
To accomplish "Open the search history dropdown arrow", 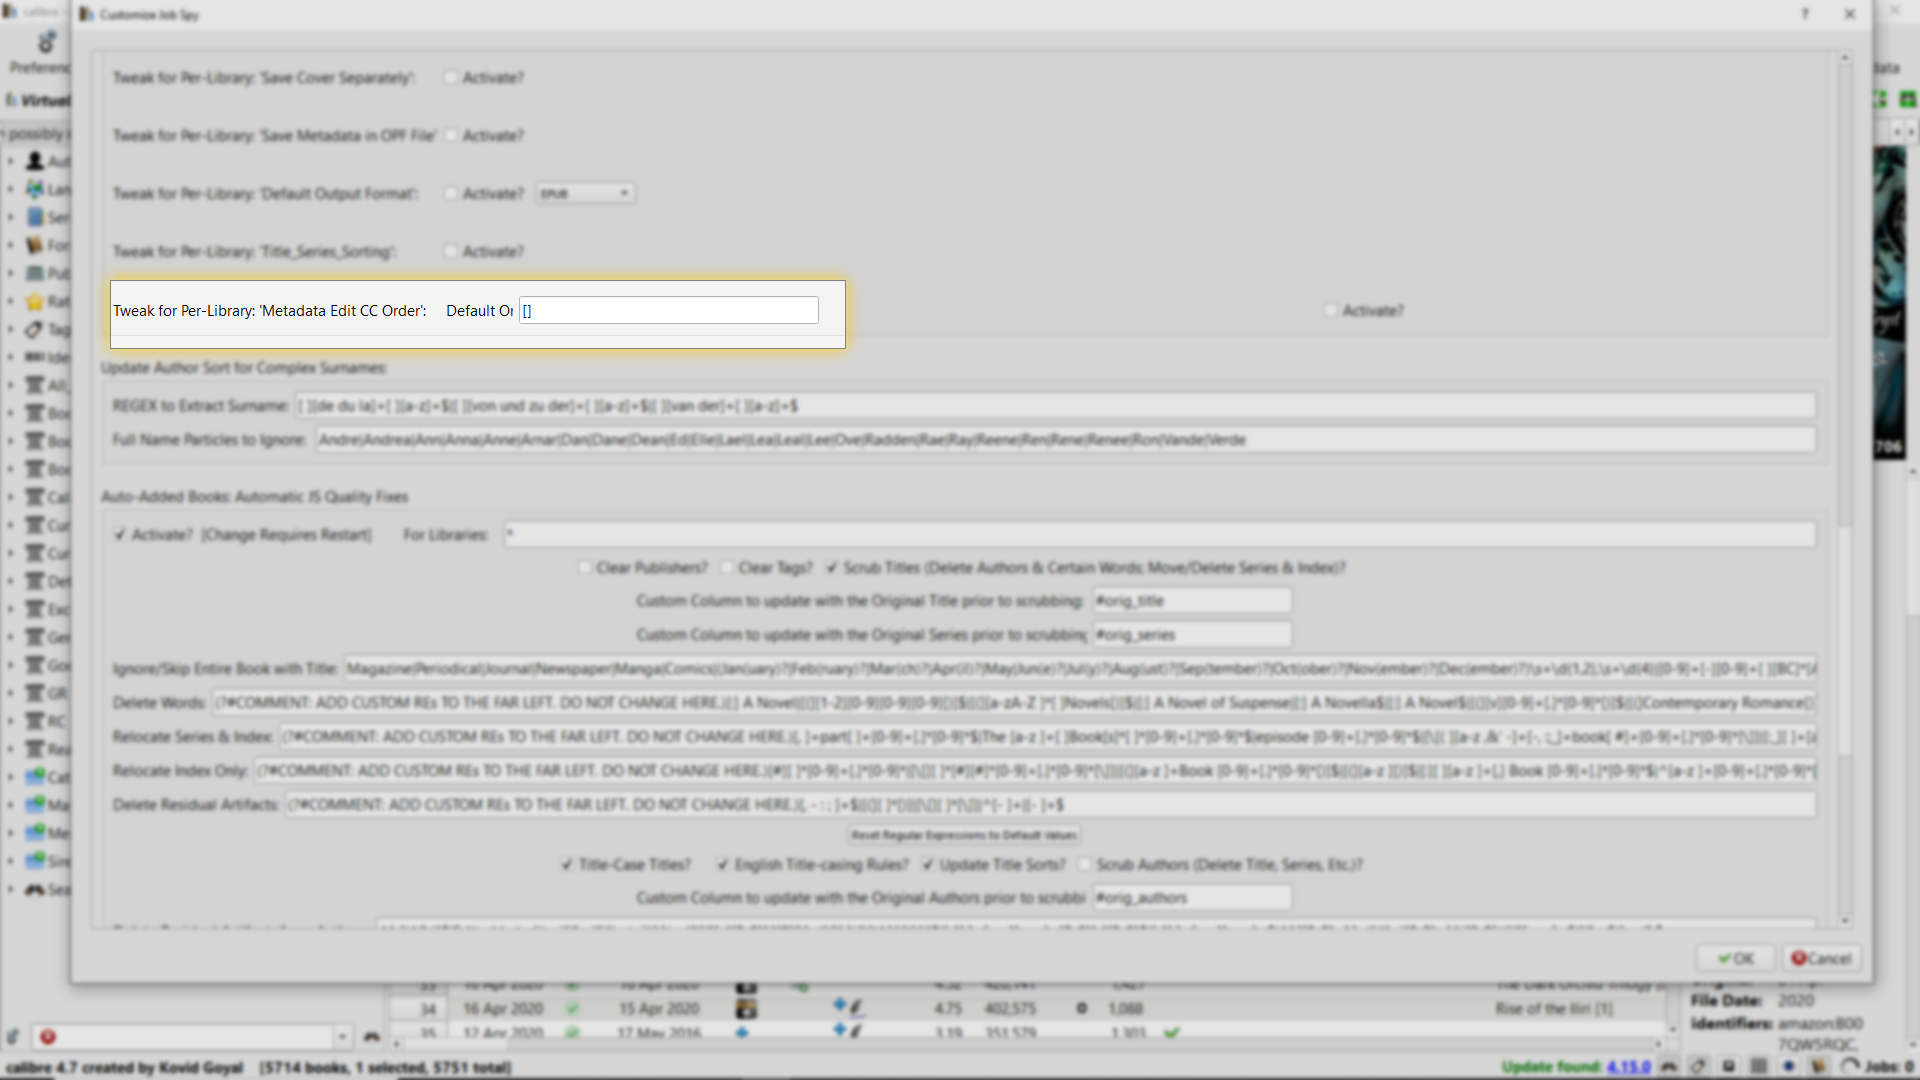I will point(342,1037).
